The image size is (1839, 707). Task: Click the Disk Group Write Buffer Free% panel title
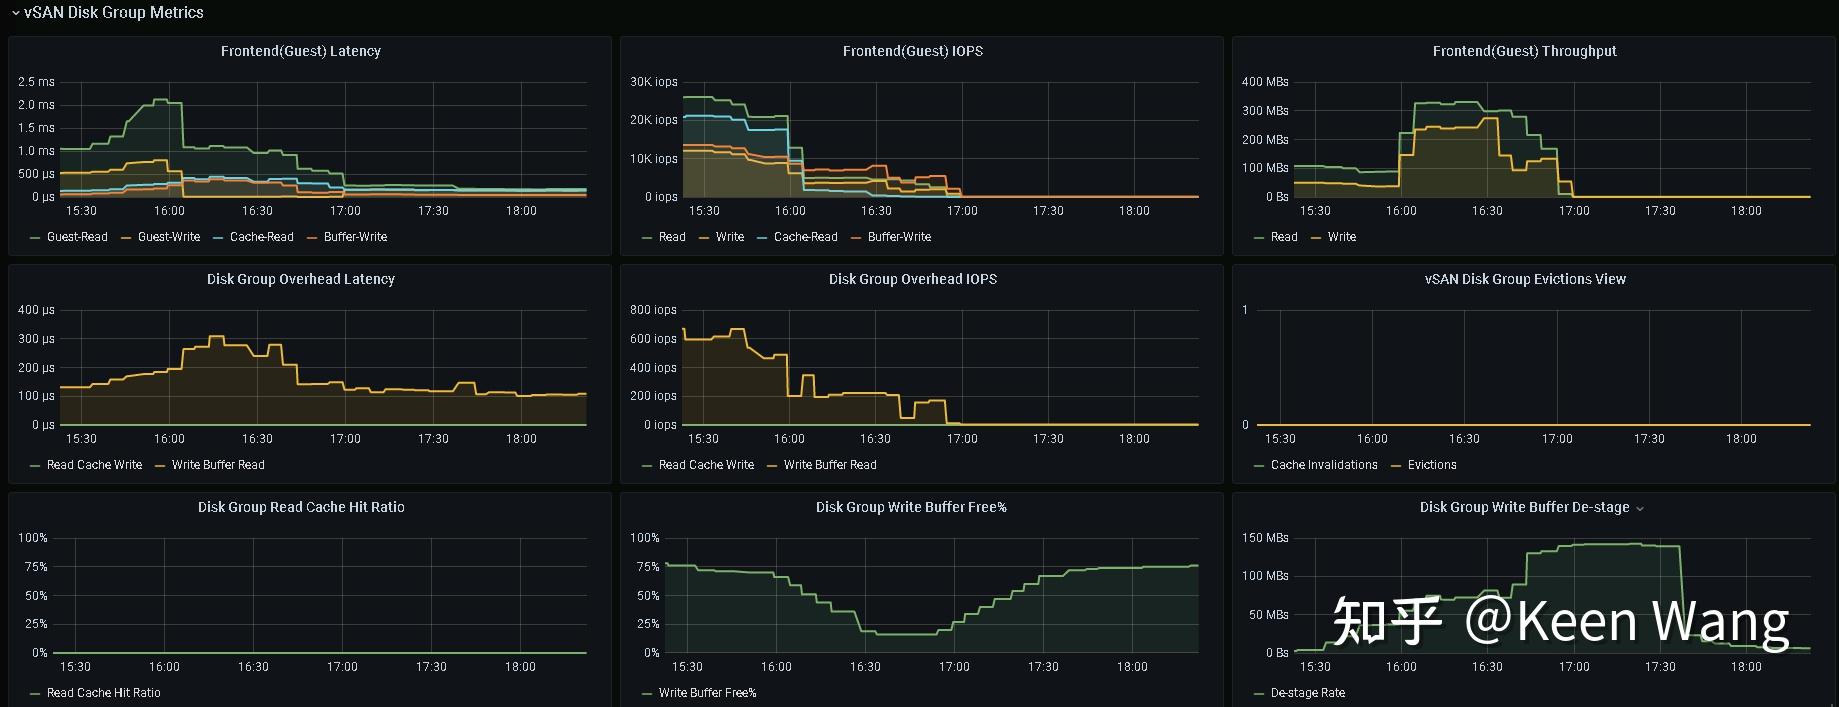point(911,507)
